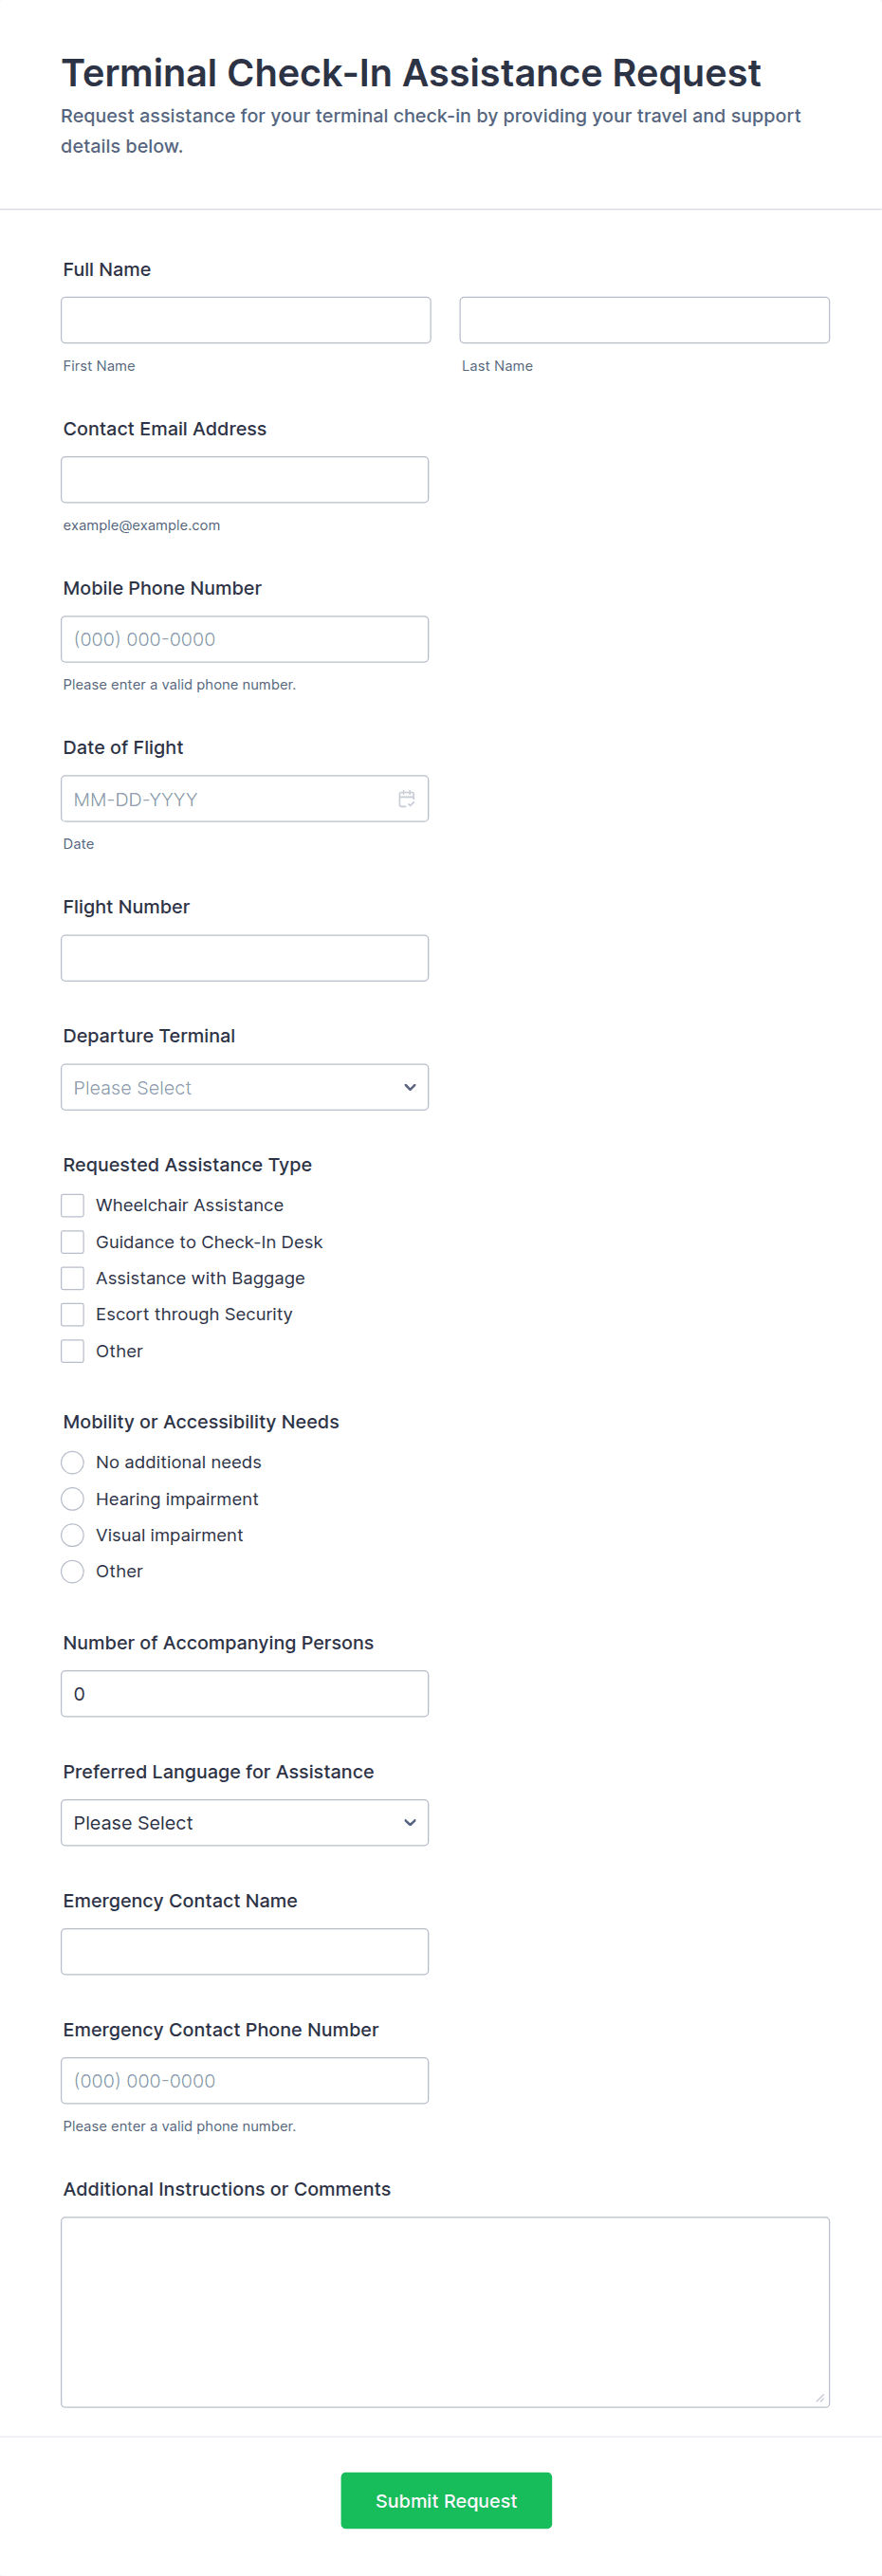Open the Departure Terminal dropdown
The image size is (882, 2576).
(x=244, y=1087)
